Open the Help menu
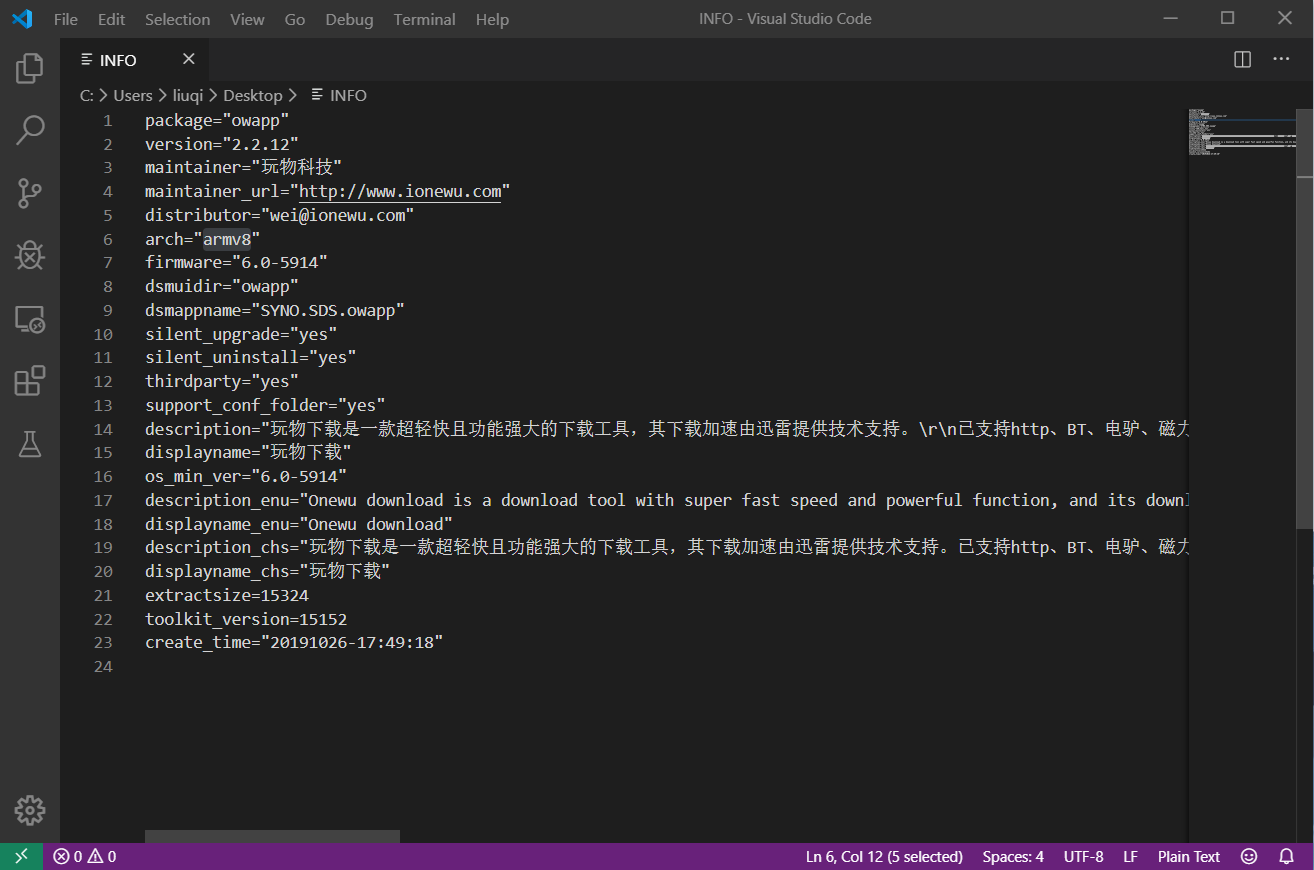The height and width of the screenshot is (870, 1314). (492, 19)
